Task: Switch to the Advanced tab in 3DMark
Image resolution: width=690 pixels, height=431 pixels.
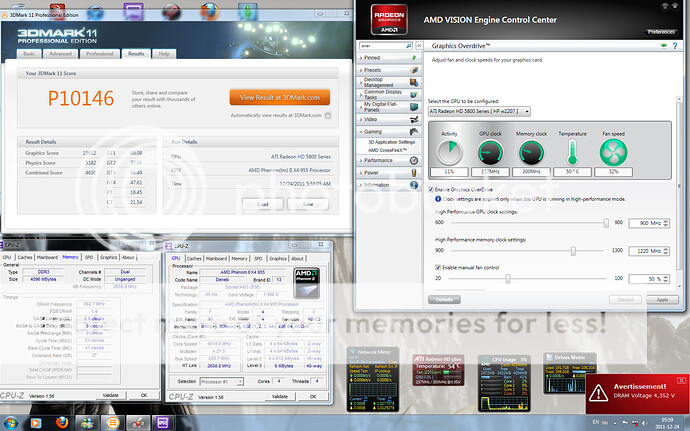Action: click(x=110, y=53)
